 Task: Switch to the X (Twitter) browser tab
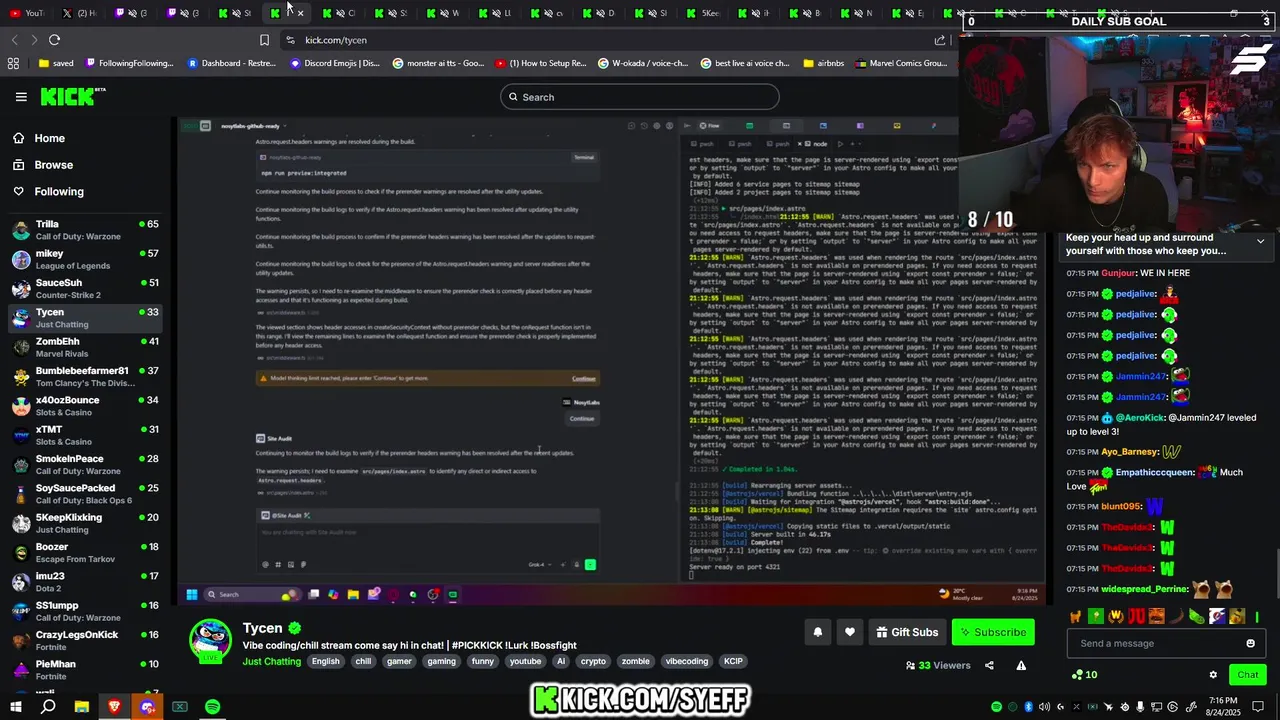(x=79, y=13)
